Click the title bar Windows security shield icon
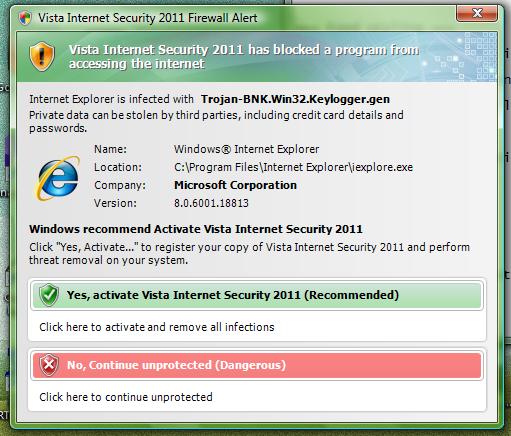Screen dimensions: 511x436 point(25,18)
